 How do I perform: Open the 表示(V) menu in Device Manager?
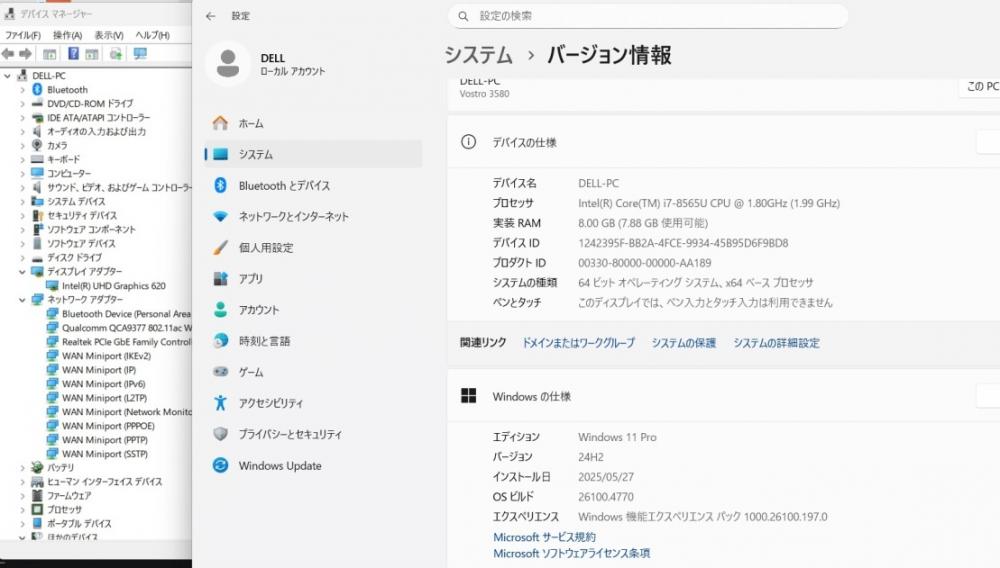[109, 35]
